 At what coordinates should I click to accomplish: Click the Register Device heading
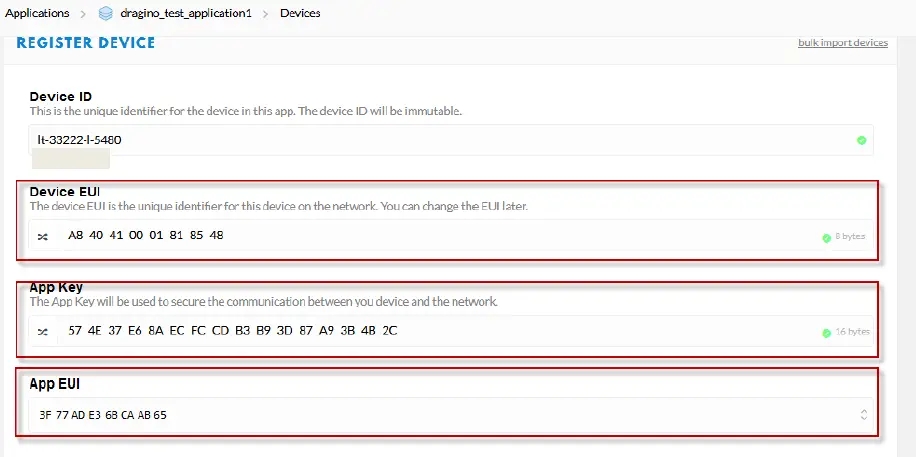click(x=86, y=43)
